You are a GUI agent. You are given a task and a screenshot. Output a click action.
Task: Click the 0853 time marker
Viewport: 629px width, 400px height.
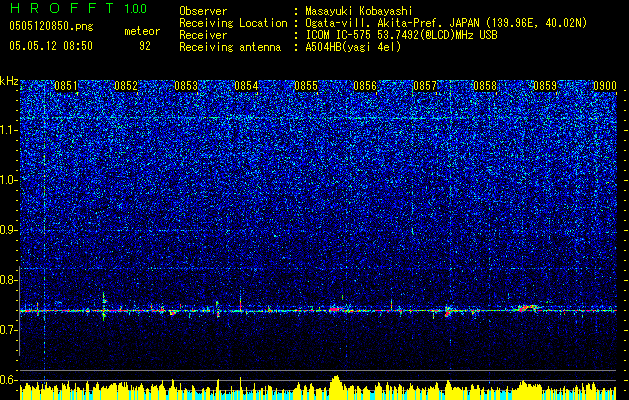tap(186, 86)
